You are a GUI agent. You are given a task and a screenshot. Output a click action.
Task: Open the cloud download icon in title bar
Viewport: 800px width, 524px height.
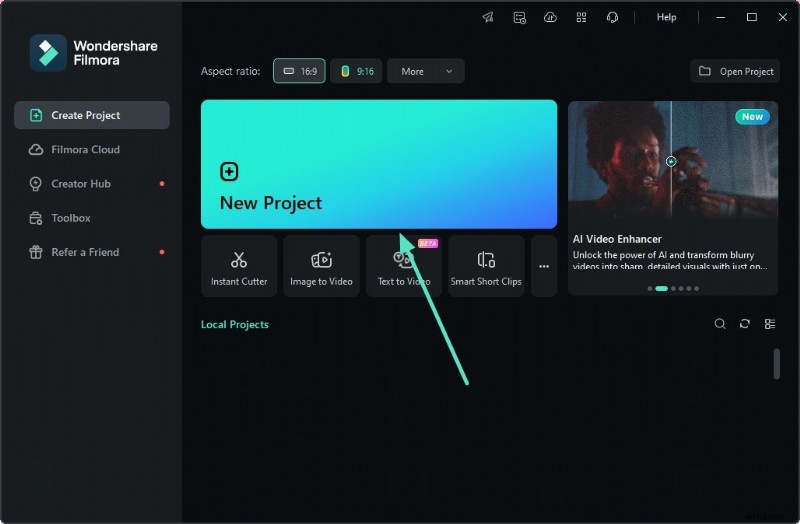click(x=550, y=17)
